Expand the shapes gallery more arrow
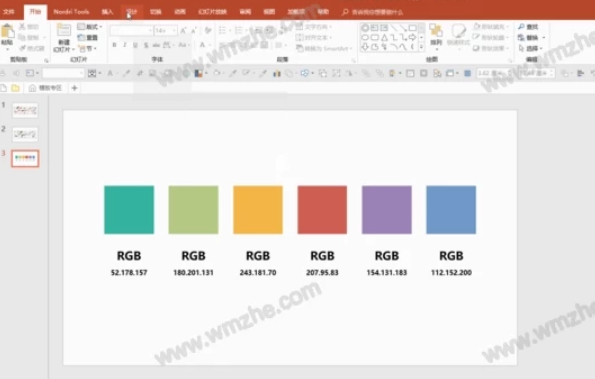Screen dimensions: 595x379 pyautogui.click(x=421, y=47)
